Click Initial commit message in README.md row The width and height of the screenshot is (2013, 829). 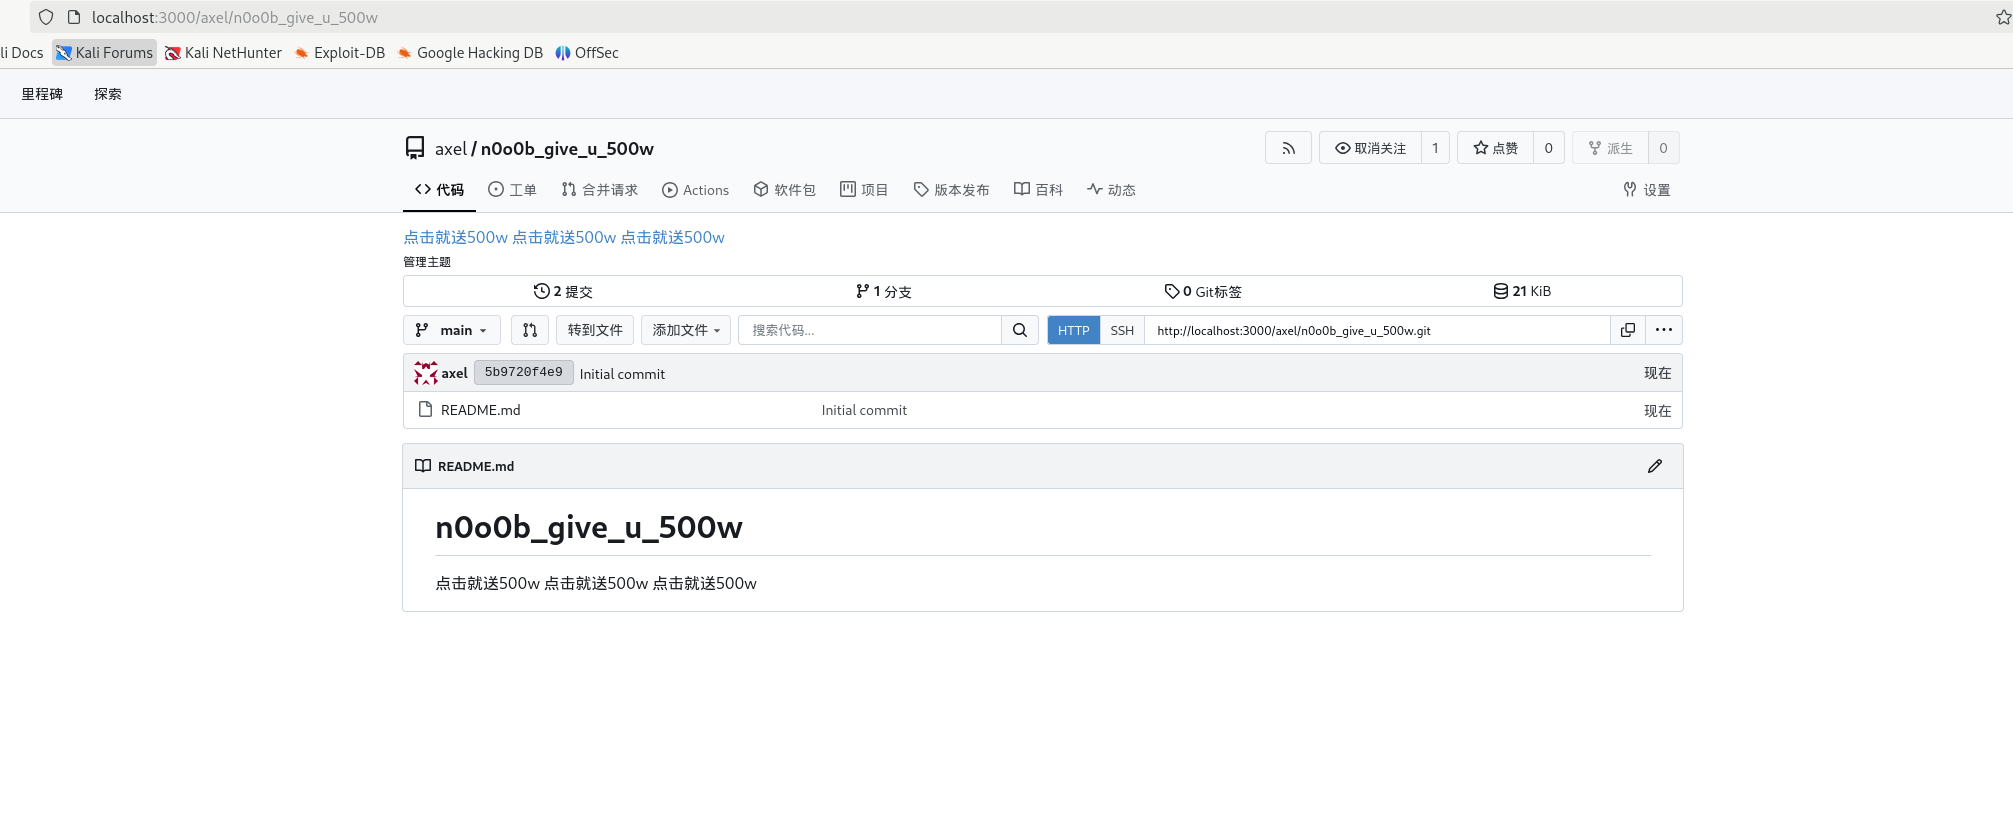(x=864, y=410)
